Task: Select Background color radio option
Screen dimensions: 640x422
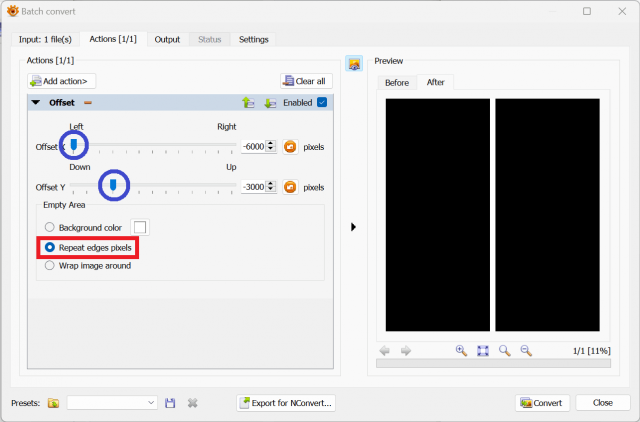Action: pyautogui.click(x=49, y=227)
